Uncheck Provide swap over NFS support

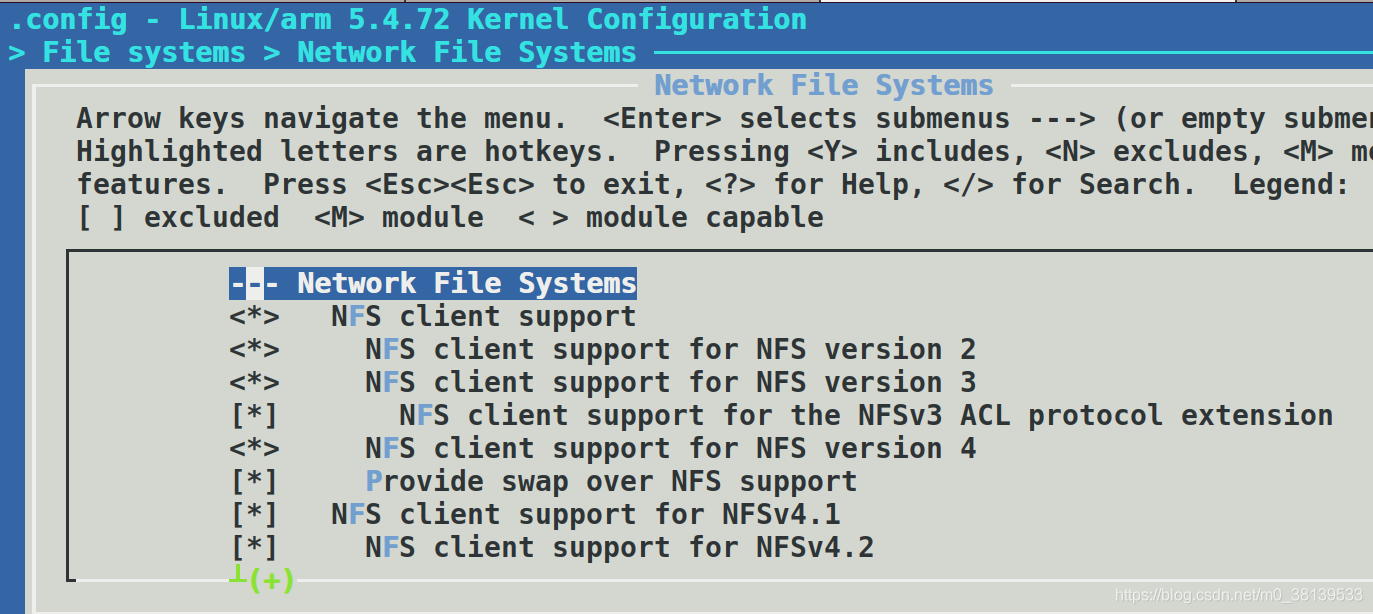point(254,482)
